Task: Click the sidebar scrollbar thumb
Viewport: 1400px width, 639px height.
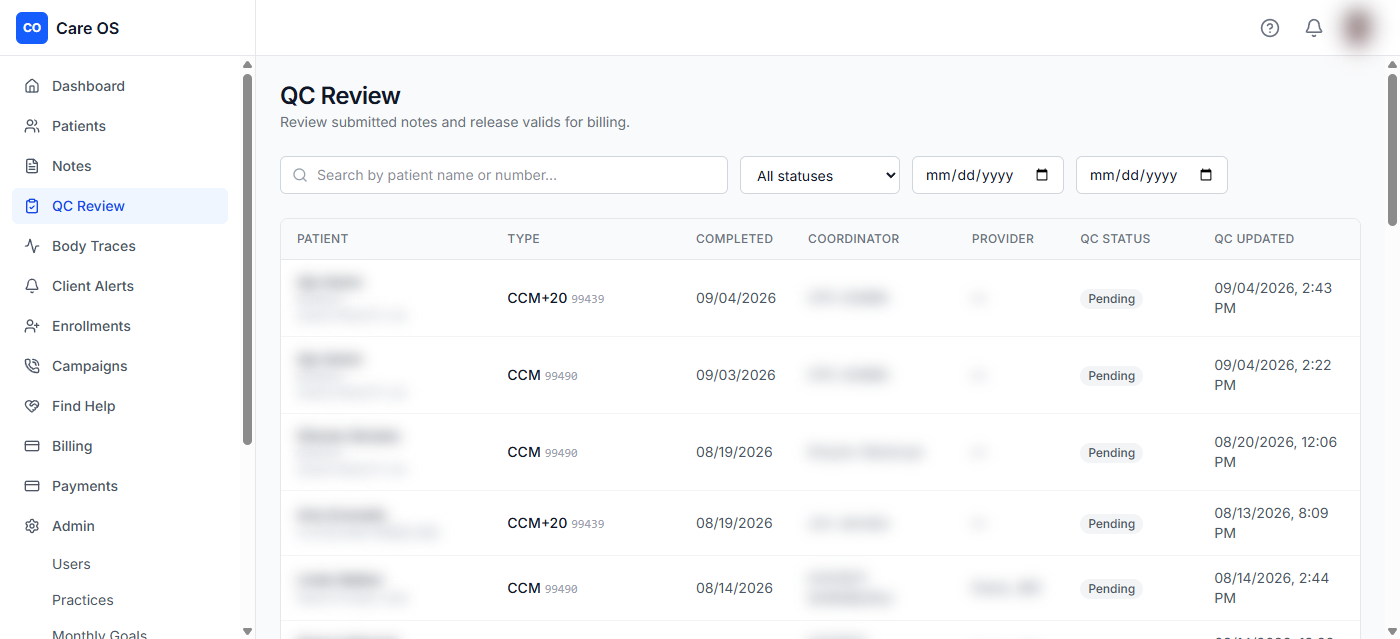Action: 247,259
